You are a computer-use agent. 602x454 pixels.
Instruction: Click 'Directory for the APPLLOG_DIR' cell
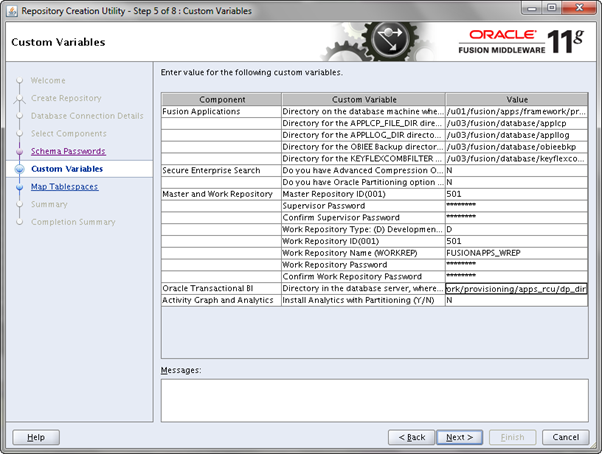click(364, 135)
